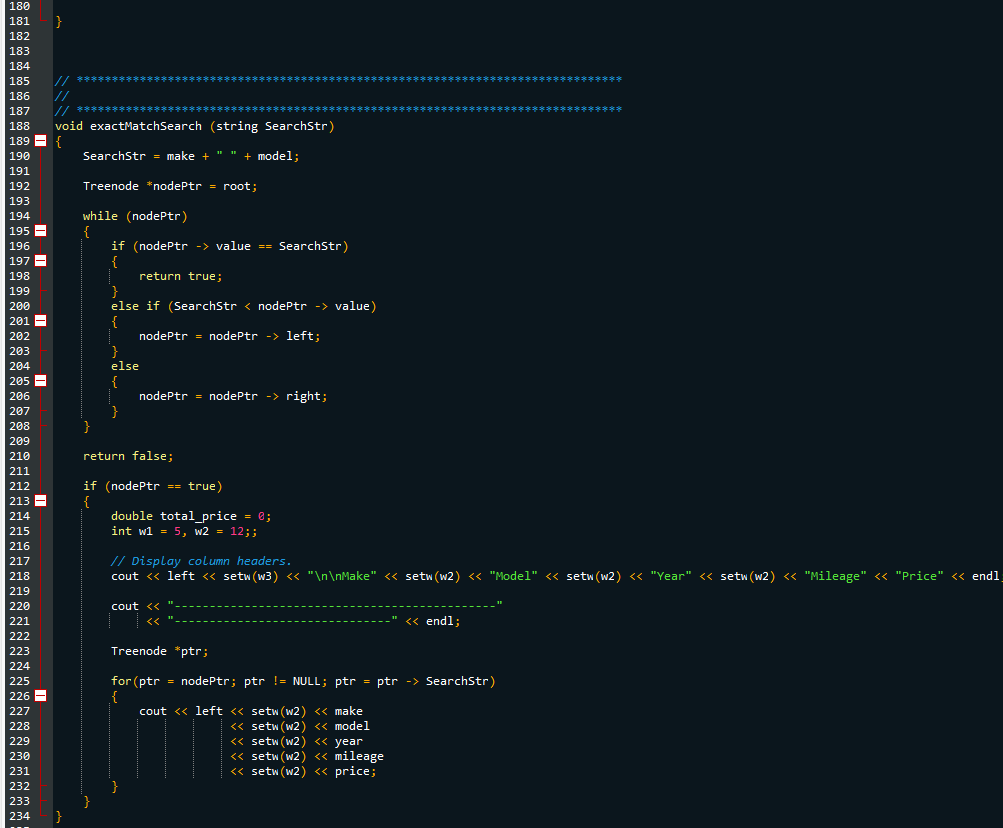Click the "Model" string literal

(x=513, y=577)
